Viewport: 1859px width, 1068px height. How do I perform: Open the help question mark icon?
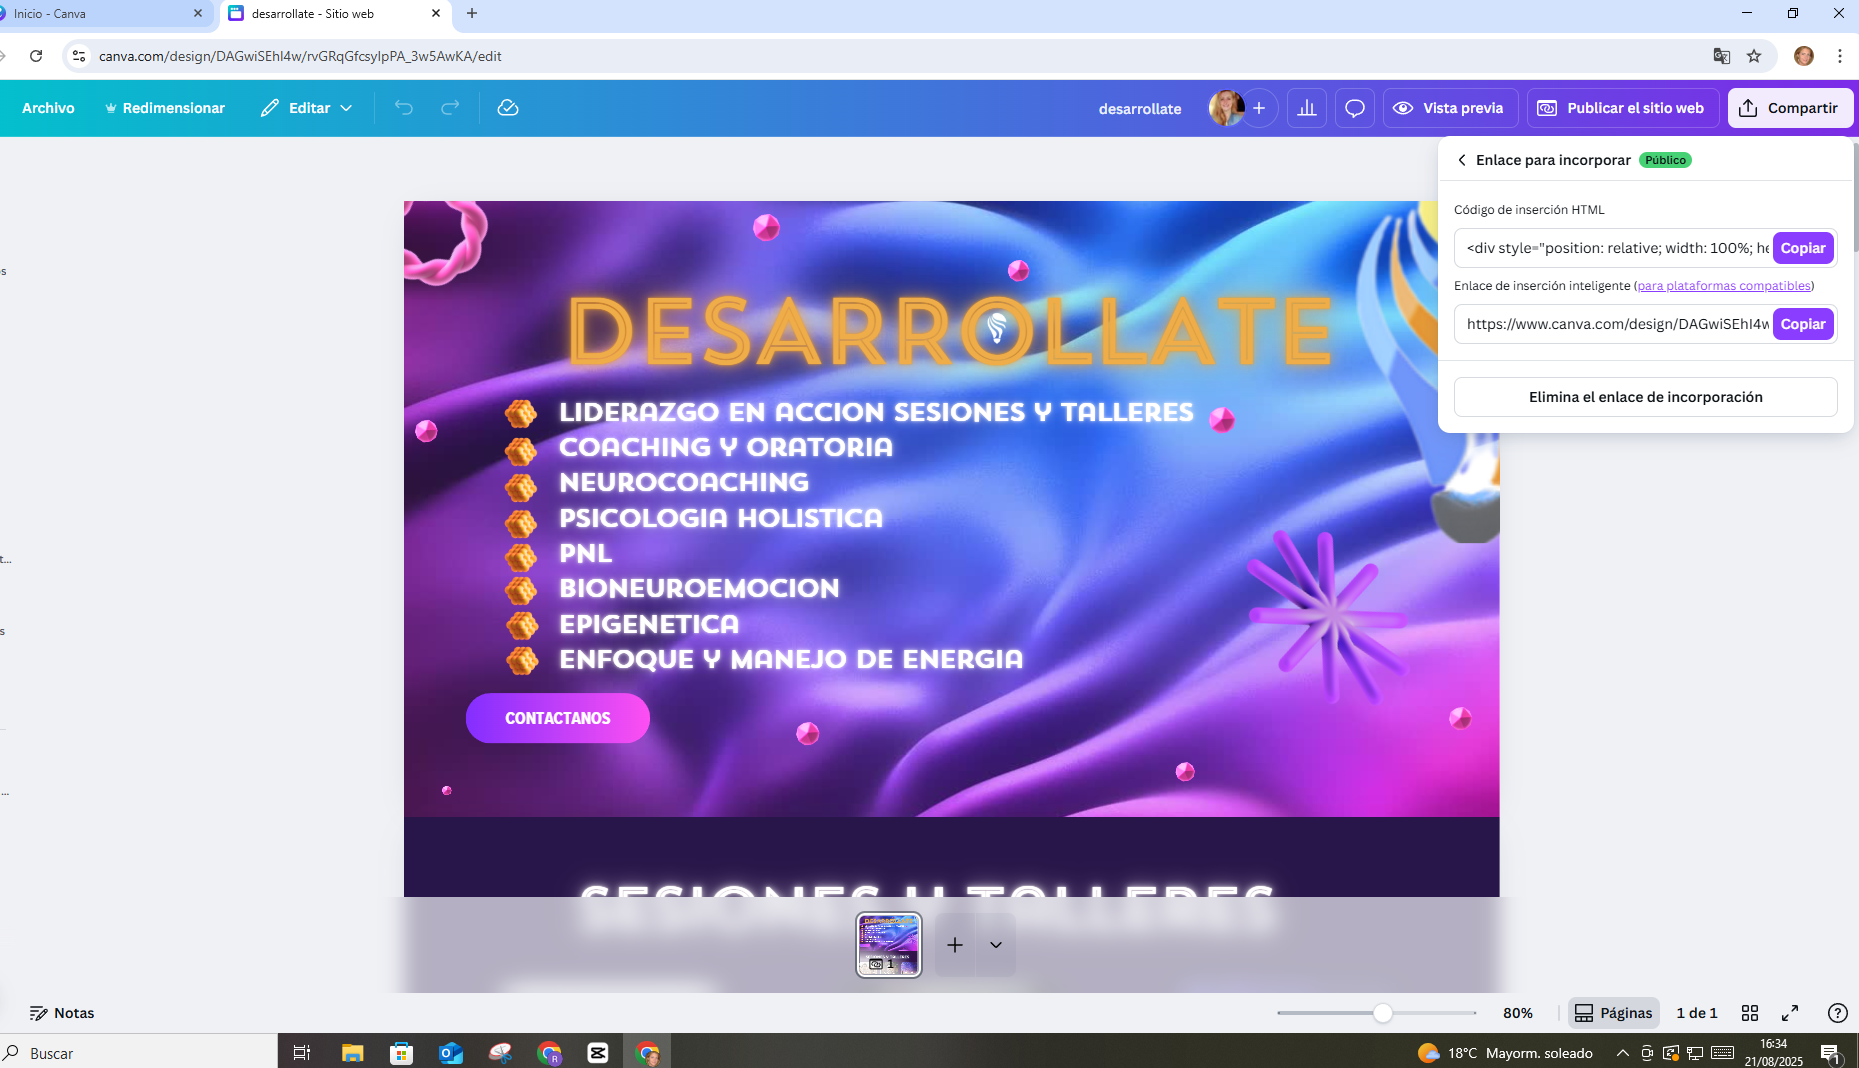click(1837, 1013)
